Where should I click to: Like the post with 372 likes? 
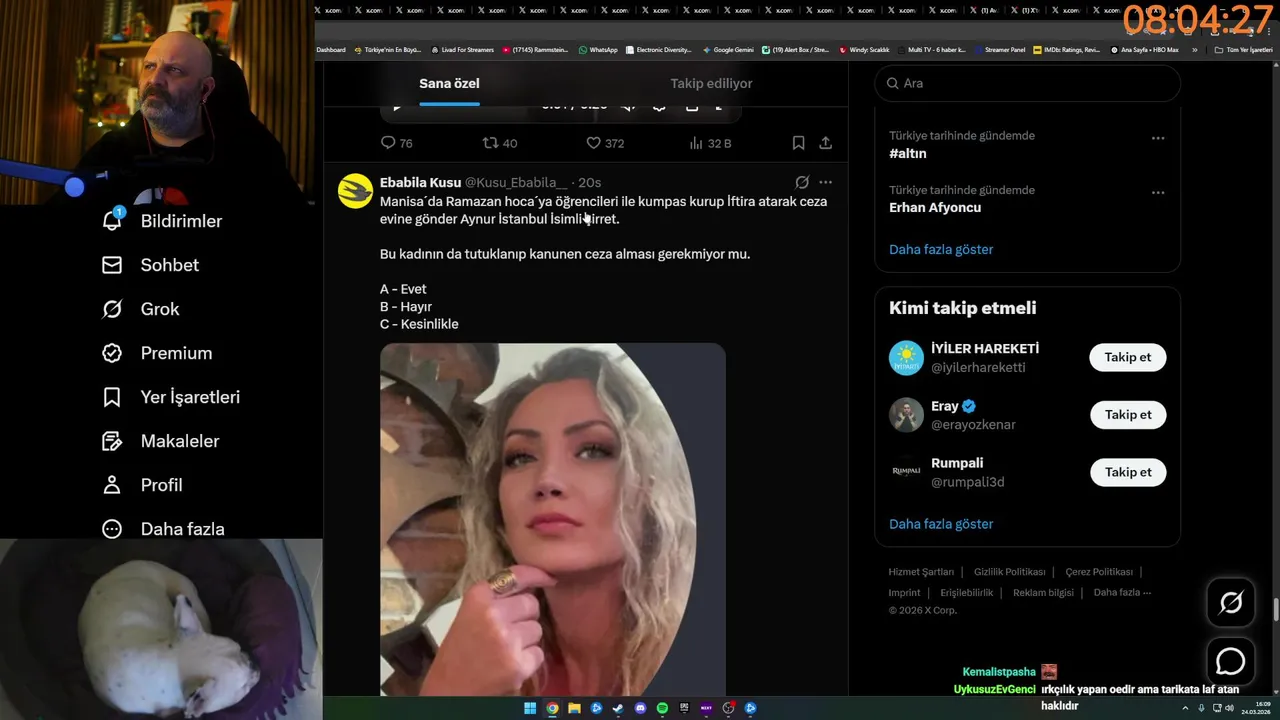click(x=605, y=143)
